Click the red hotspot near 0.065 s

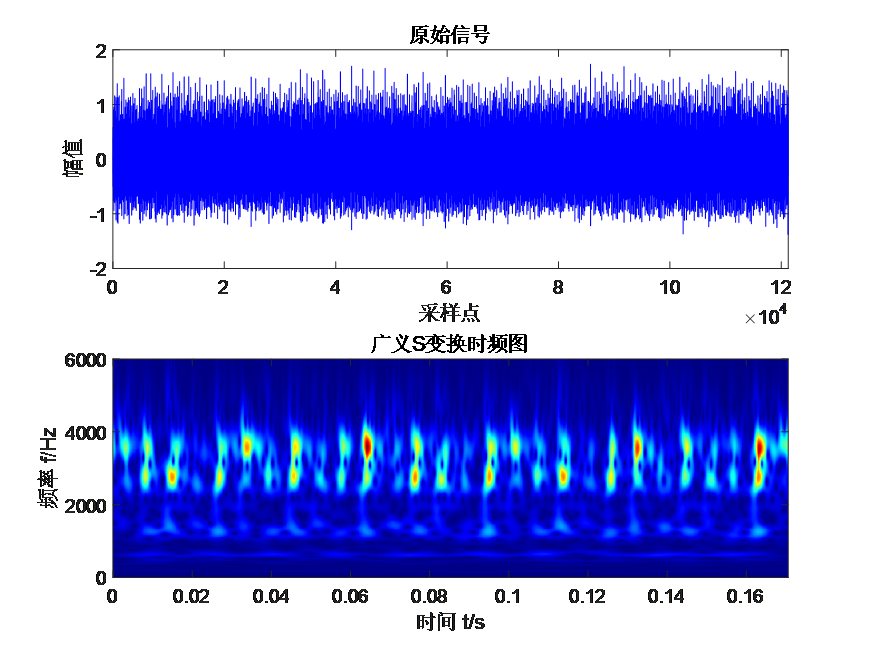pyautogui.click(x=367, y=445)
